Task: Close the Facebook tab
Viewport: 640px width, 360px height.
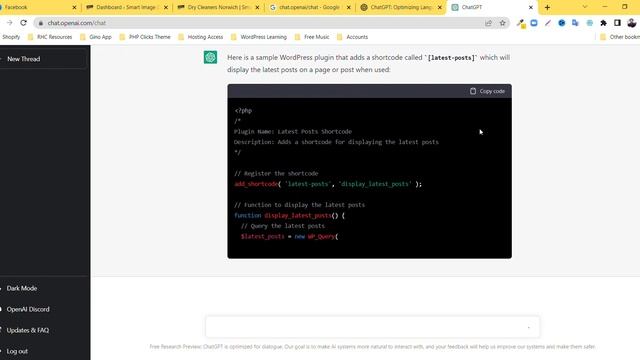Action: [74, 7]
